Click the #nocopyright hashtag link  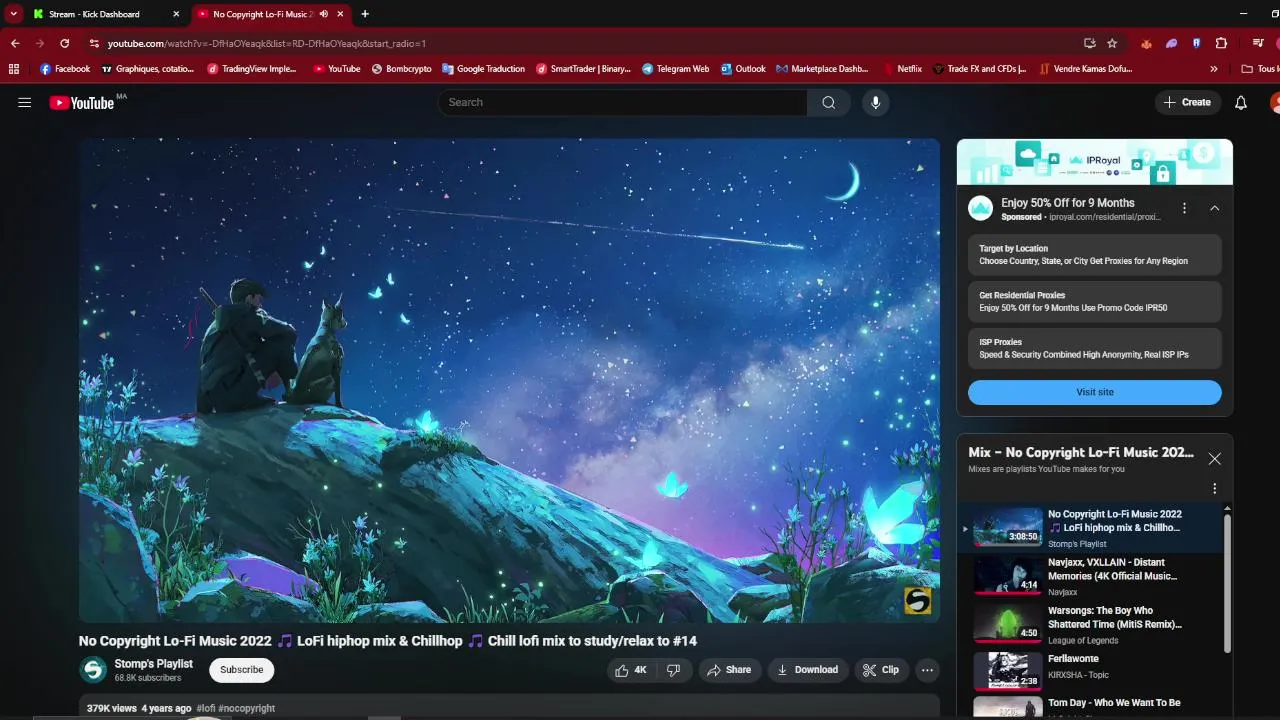point(246,708)
